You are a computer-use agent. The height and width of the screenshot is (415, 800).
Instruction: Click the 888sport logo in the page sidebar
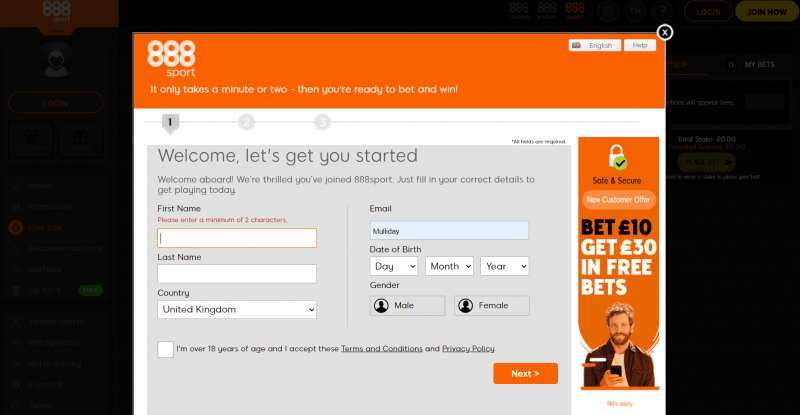(57, 12)
